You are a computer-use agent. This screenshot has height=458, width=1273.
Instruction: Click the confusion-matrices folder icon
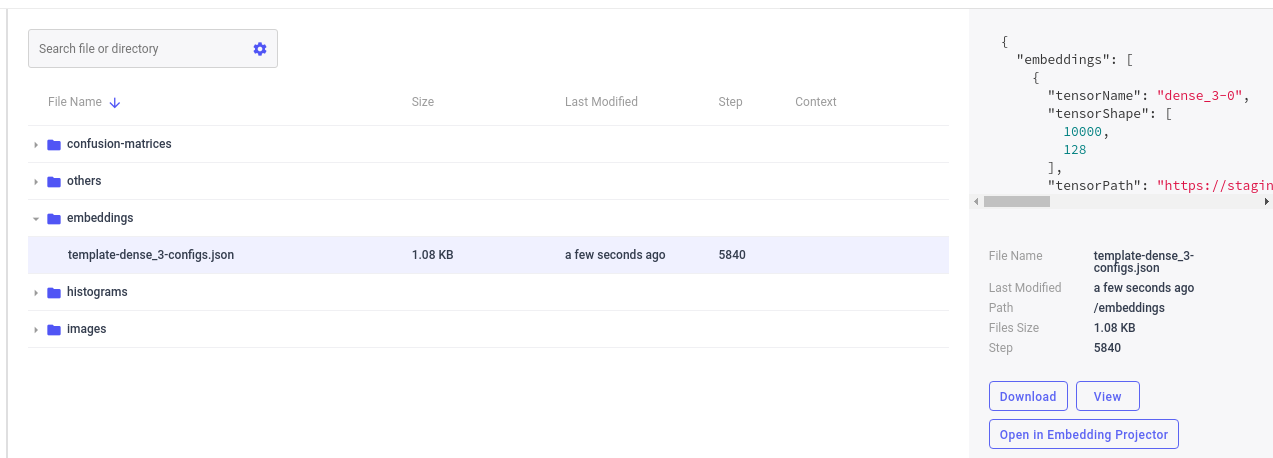tap(54, 145)
